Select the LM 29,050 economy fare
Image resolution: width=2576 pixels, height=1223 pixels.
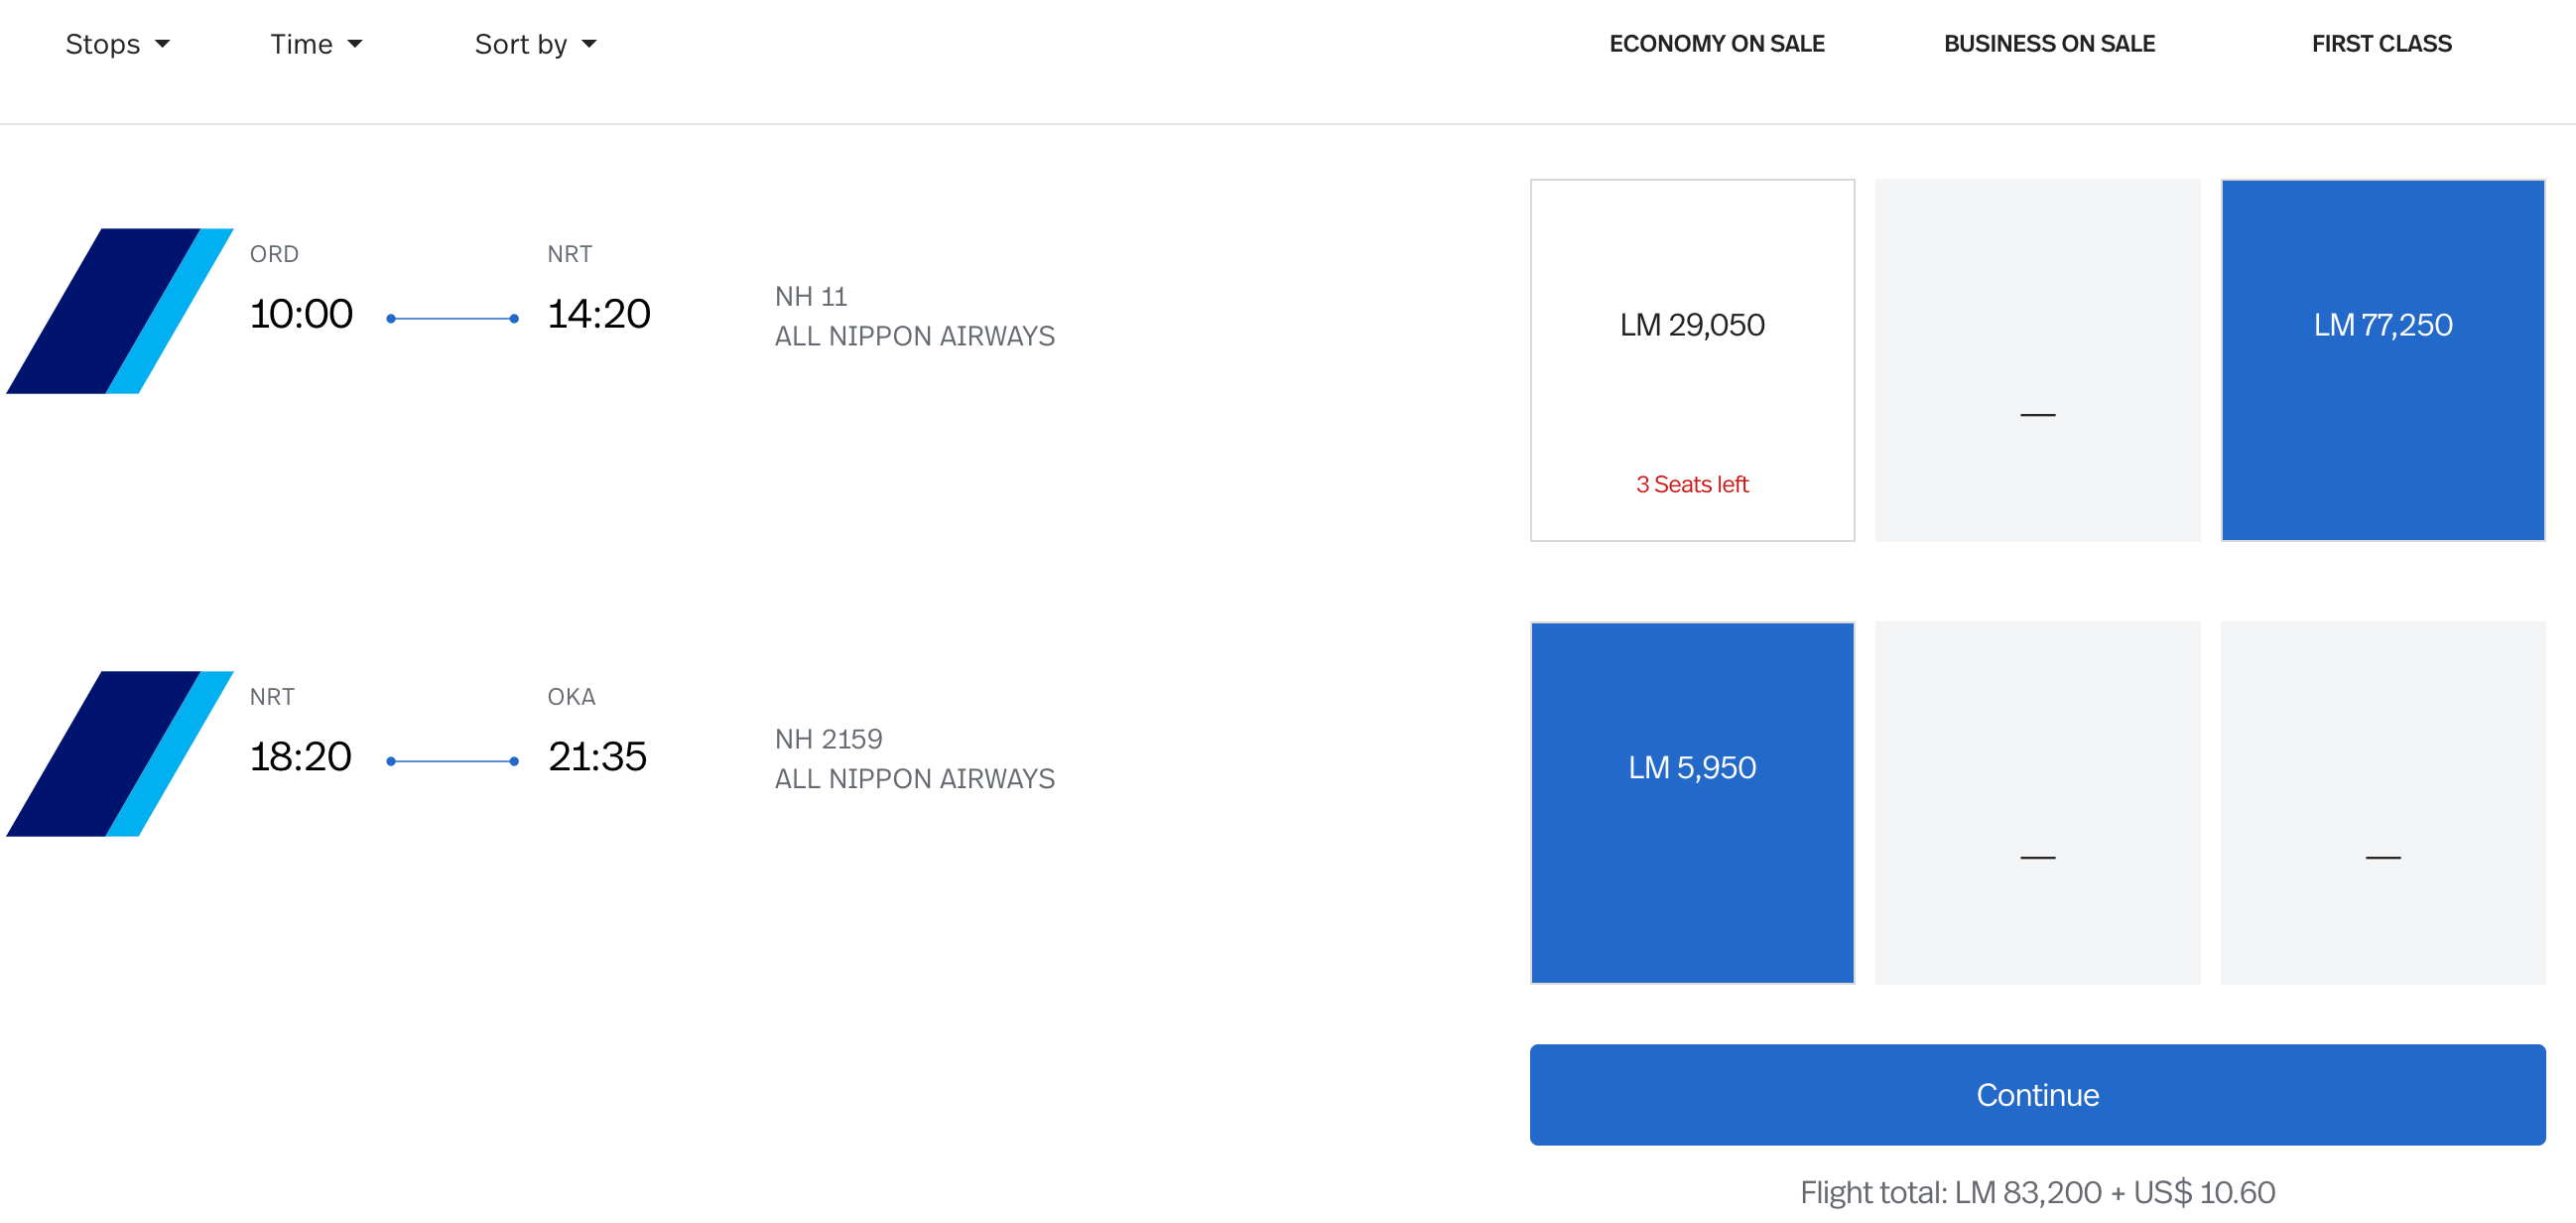click(1692, 360)
